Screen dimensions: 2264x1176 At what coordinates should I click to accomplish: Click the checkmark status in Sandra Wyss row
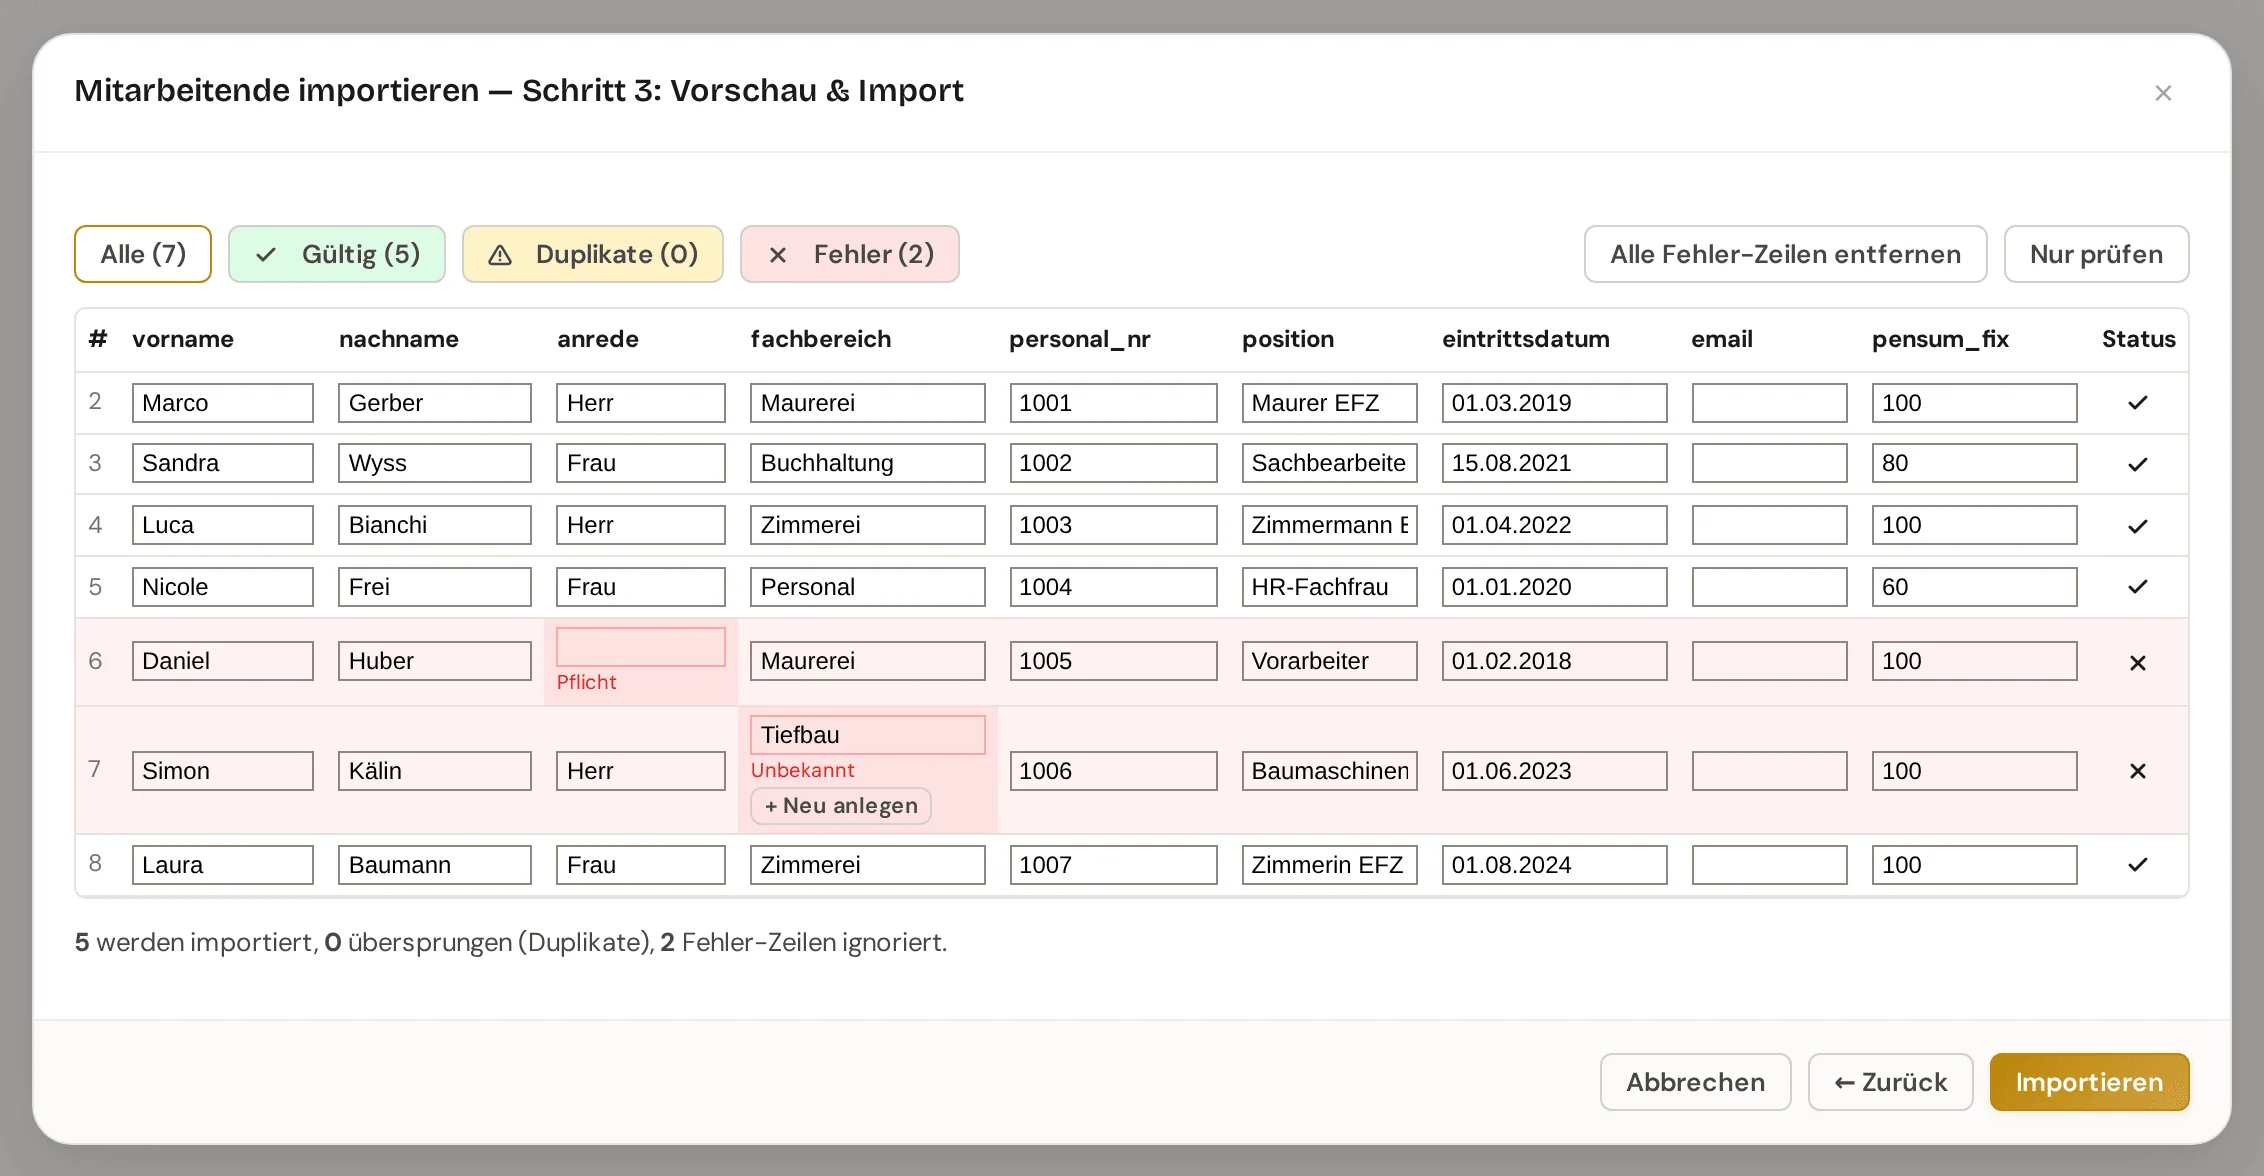(2138, 464)
